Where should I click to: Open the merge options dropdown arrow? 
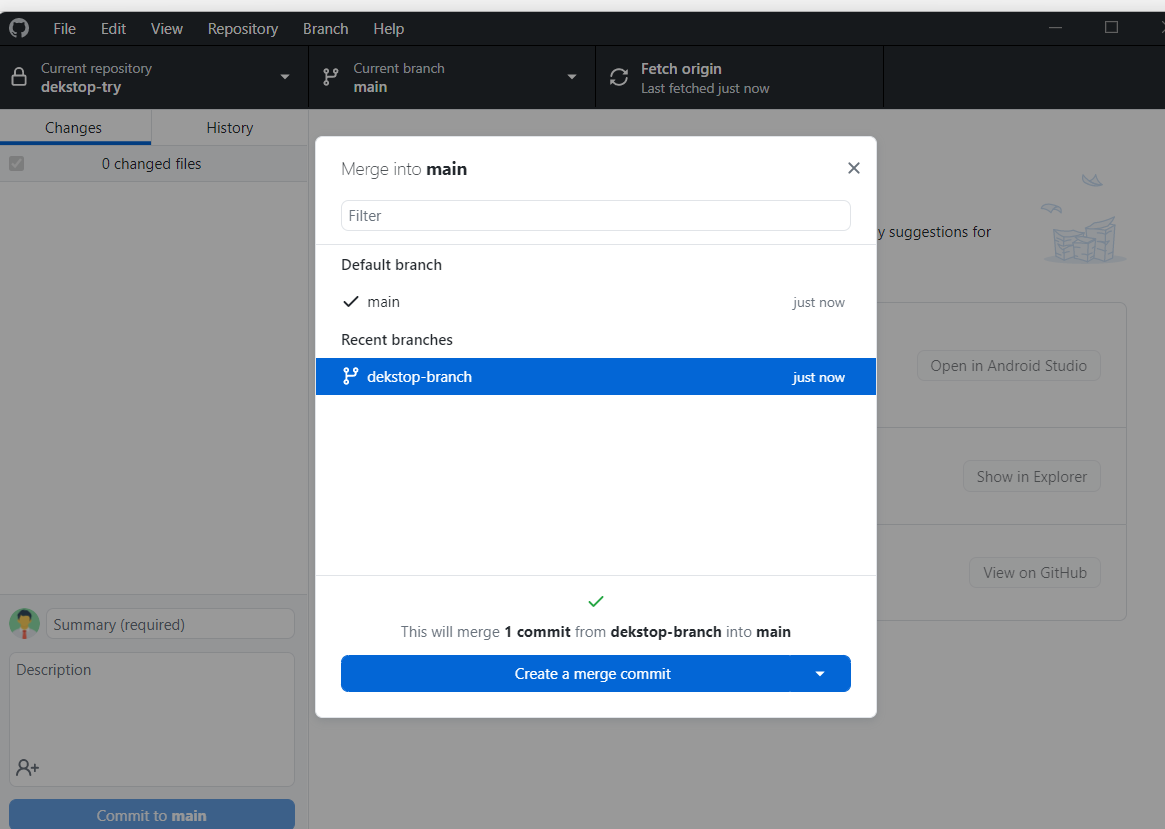tap(820, 673)
